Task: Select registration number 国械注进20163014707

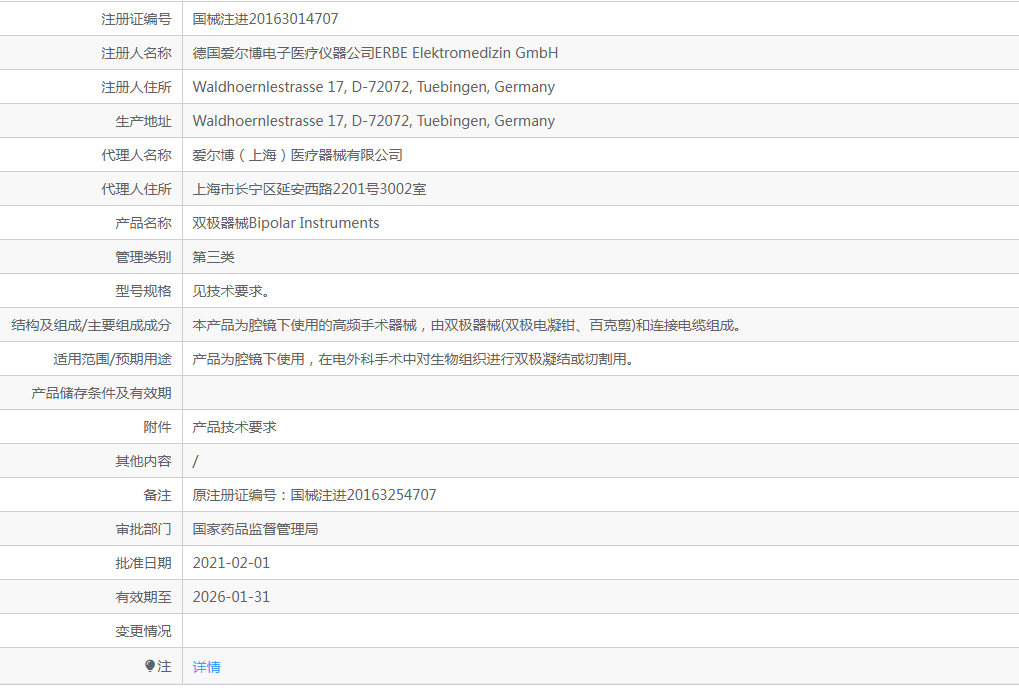Action: click(x=265, y=19)
